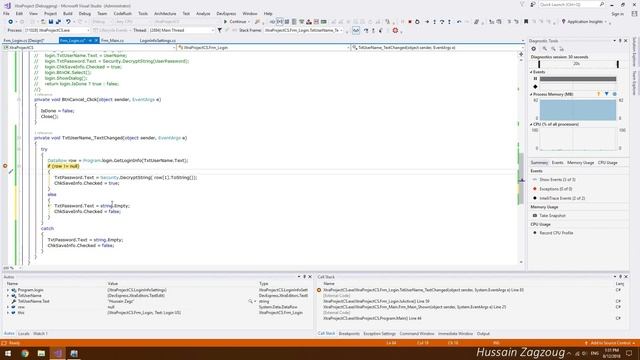Screen dimensions: 640x360
Task: Open Show Events link in Diagnostic Summary
Action: 557,180
